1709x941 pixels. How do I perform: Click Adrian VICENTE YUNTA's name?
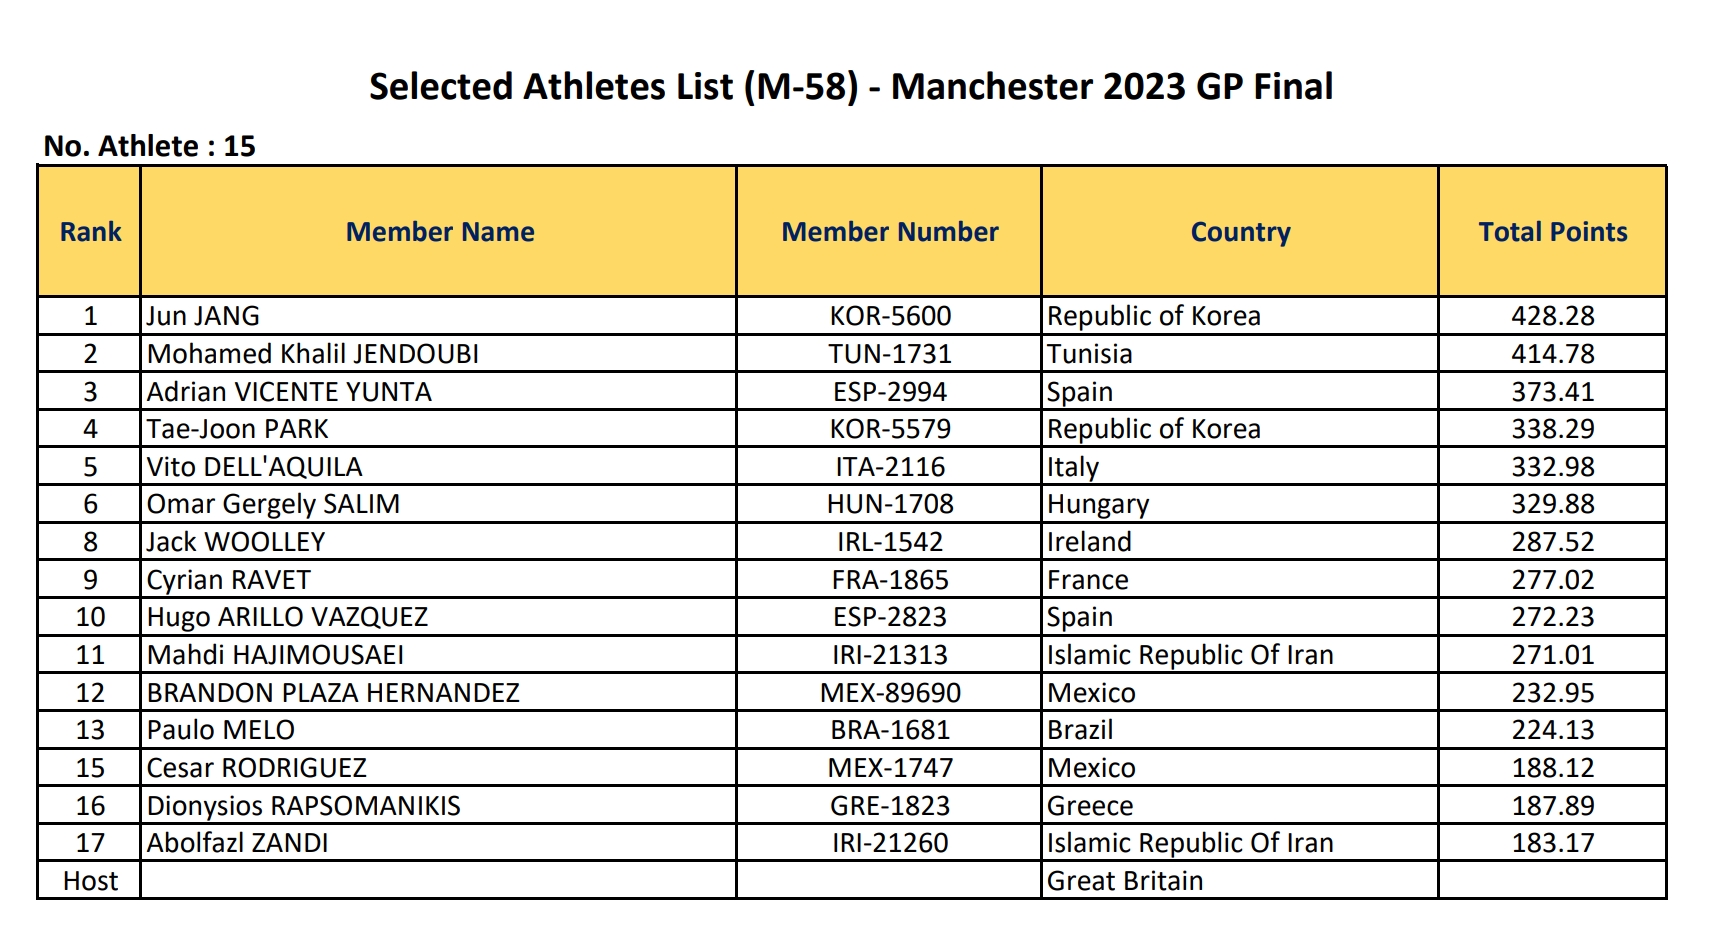(x=289, y=392)
